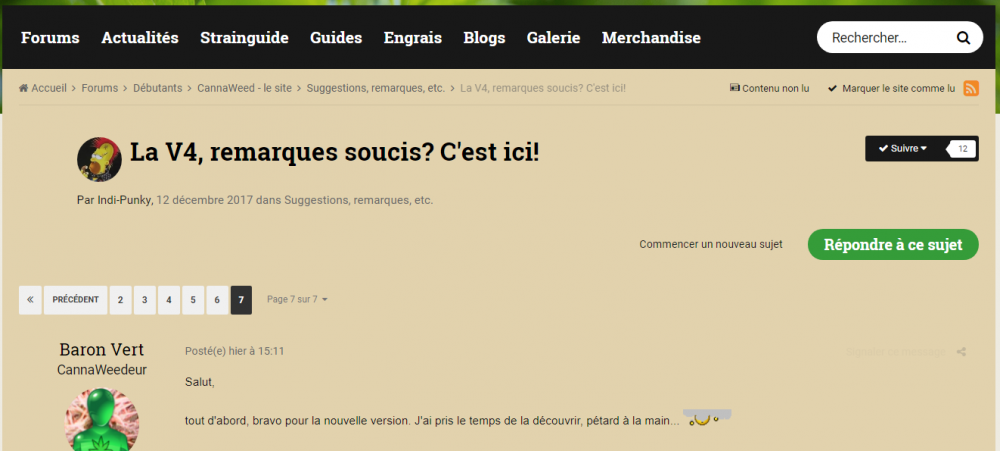The width and height of the screenshot is (1000, 451).
Task: Go to page 3
Action: (145, 300)
